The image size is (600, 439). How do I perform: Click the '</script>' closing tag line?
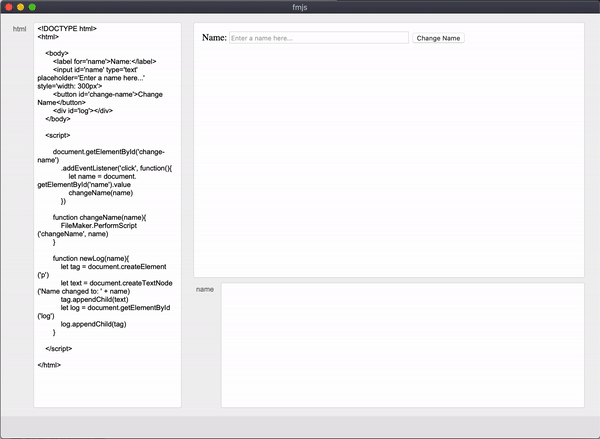pos(59,349)
